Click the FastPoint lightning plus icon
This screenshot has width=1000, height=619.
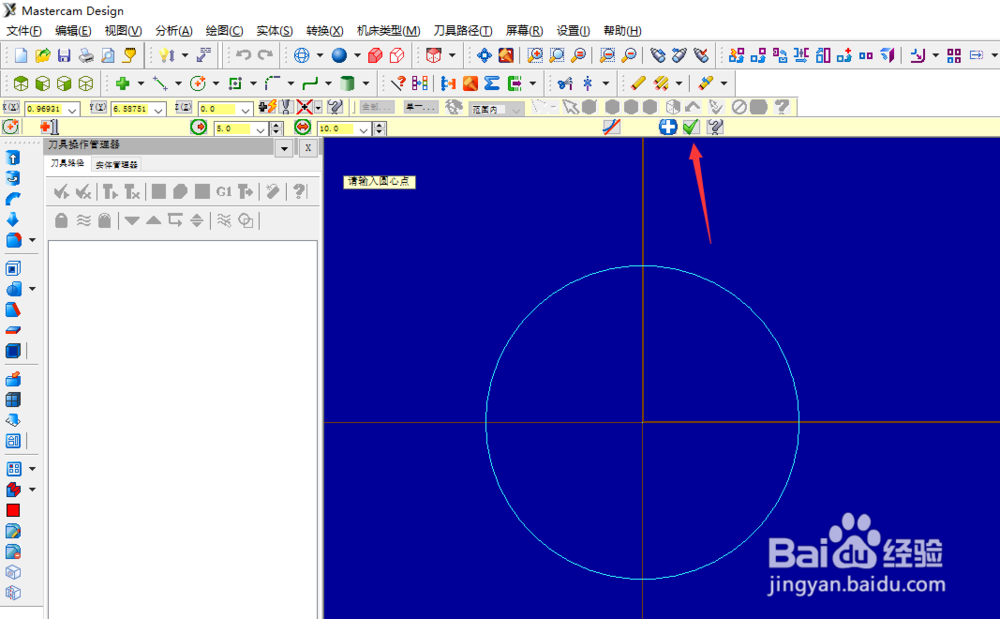coord(267,107)
